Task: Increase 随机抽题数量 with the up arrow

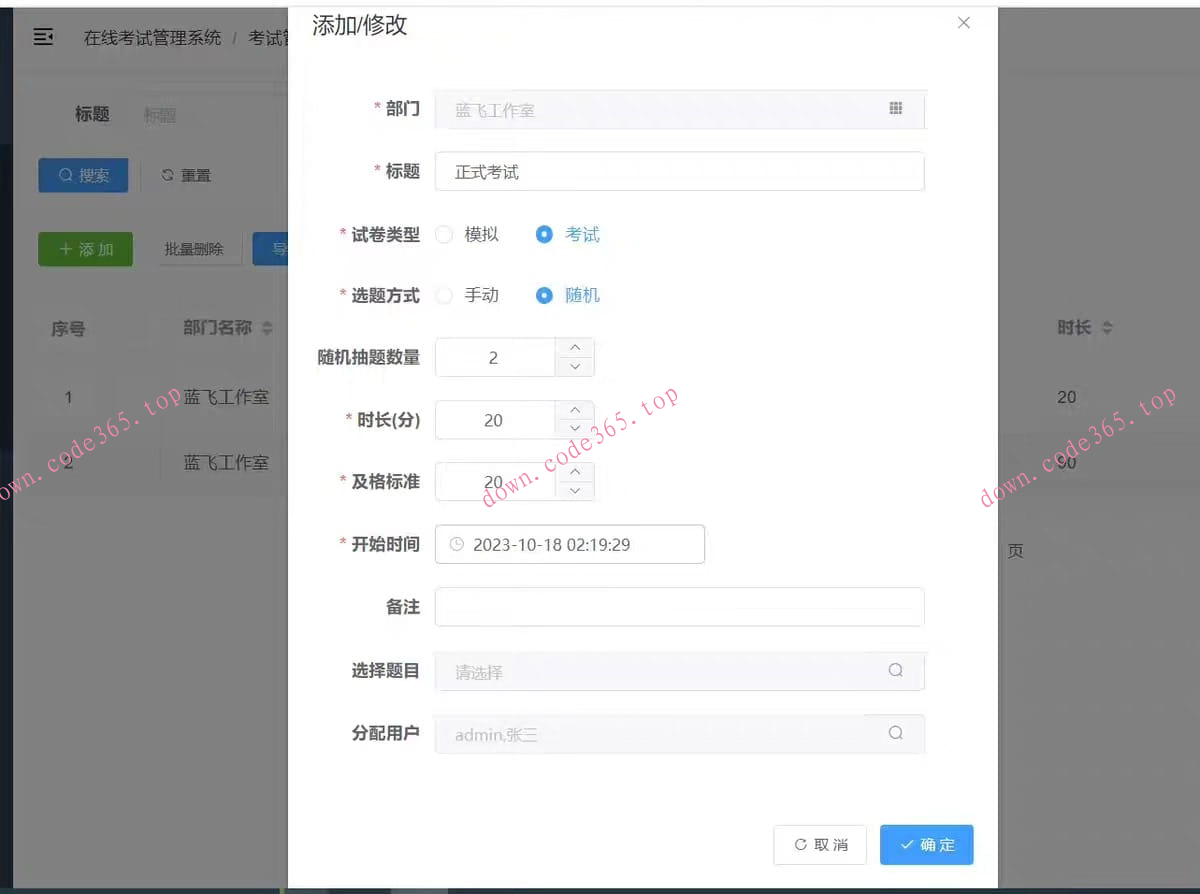Action: [x=576, y=347]
